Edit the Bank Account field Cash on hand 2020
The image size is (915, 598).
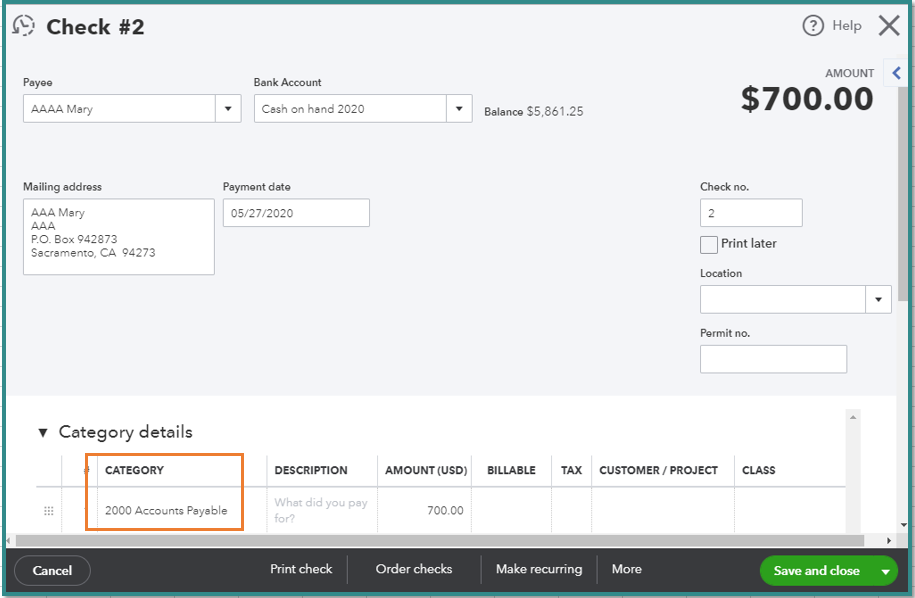(350, 109)
